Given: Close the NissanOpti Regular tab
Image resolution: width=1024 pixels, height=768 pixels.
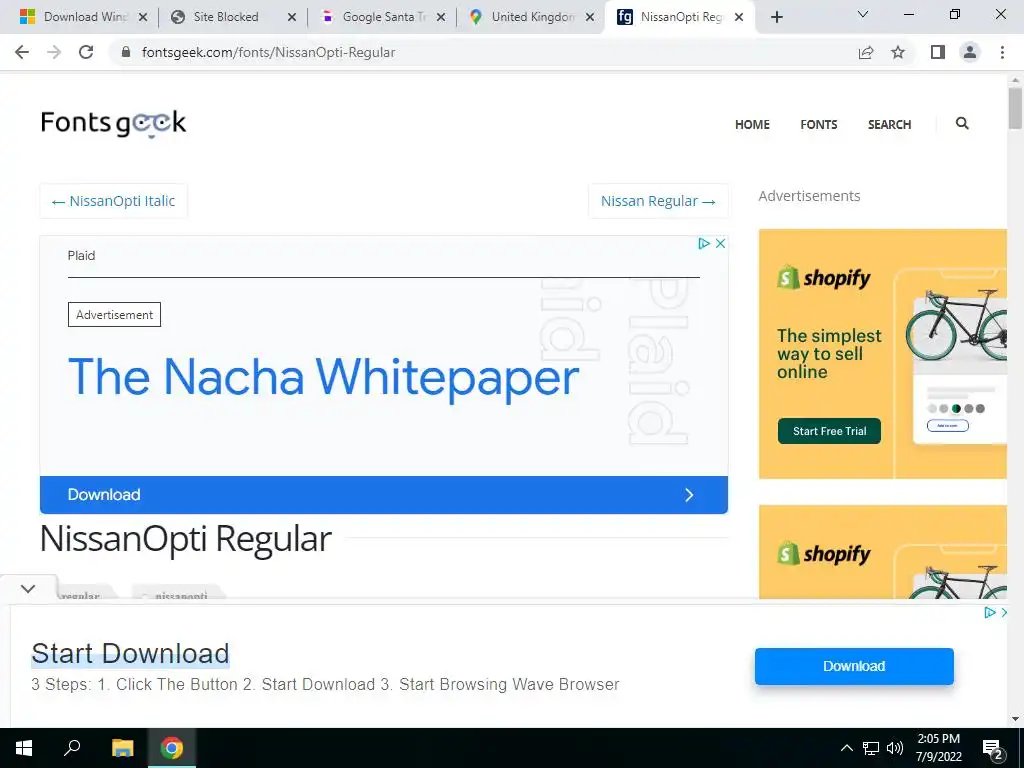Looking at the screenshot, I should click(739, 17).
